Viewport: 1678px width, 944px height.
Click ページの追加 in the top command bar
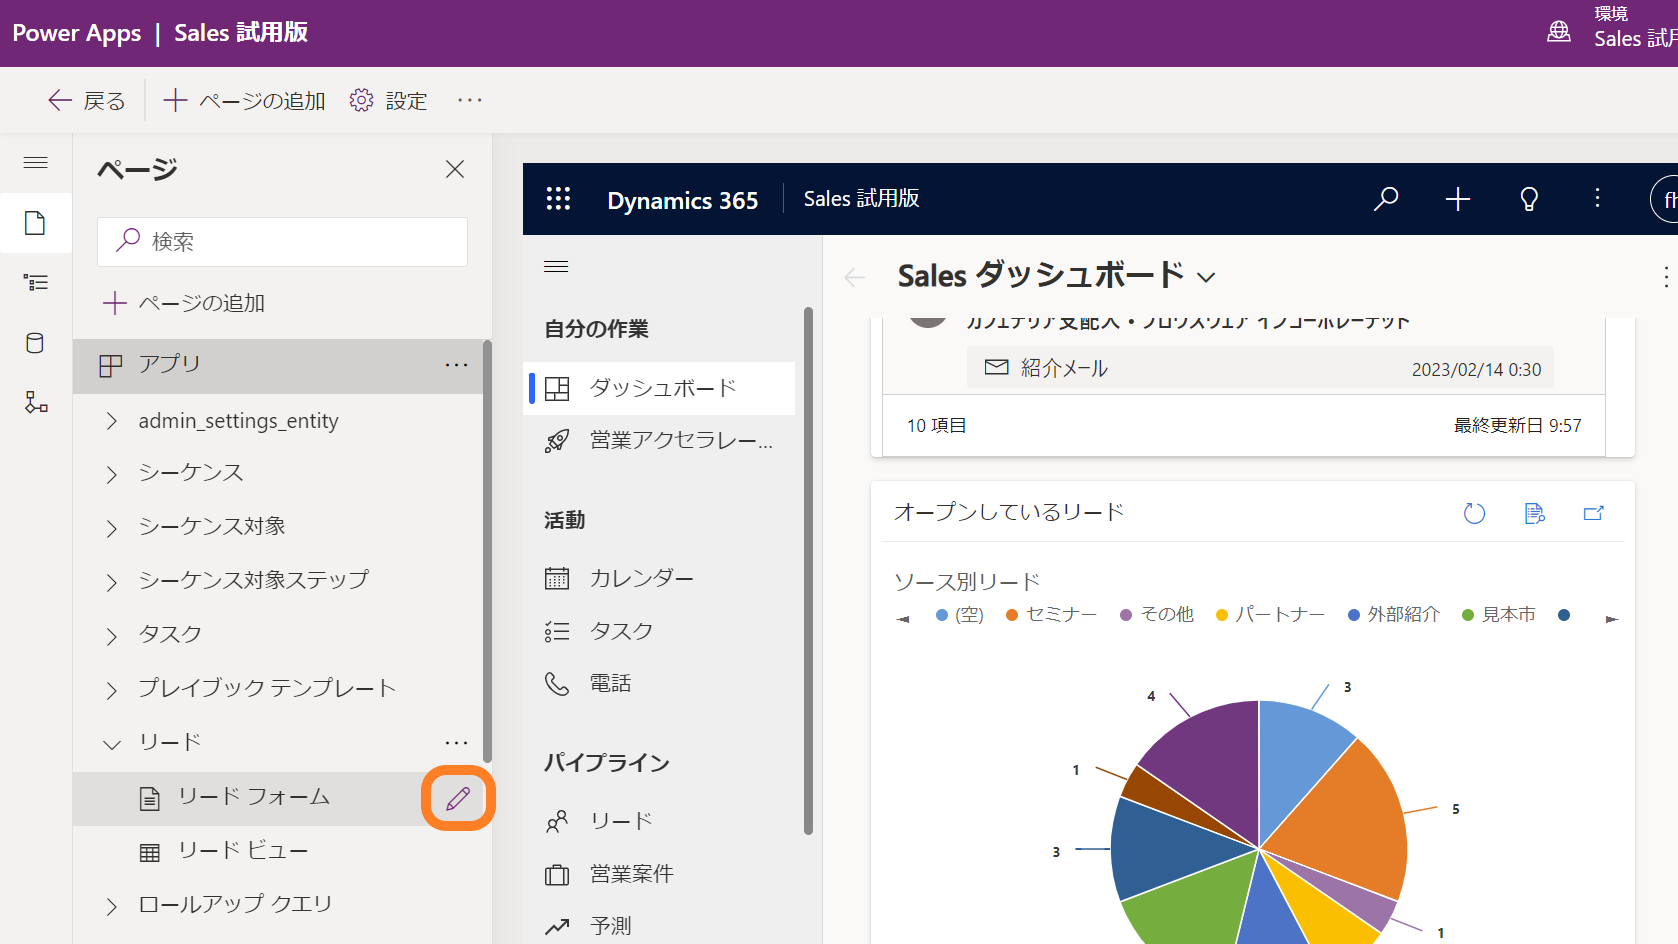[244, 100]
